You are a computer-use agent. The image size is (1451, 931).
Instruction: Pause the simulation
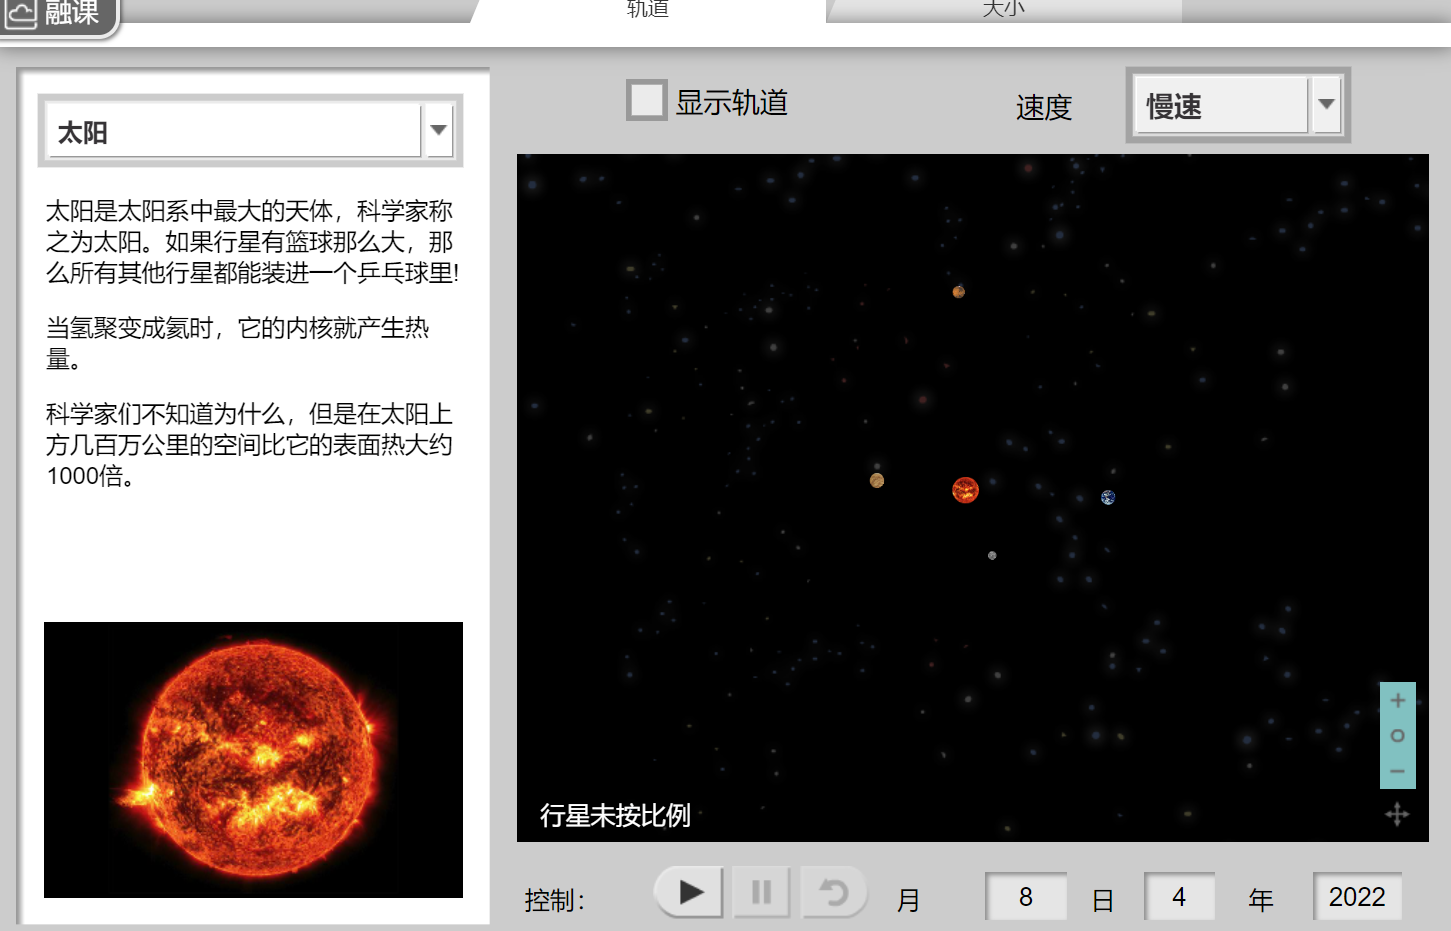tap(761, 891)
